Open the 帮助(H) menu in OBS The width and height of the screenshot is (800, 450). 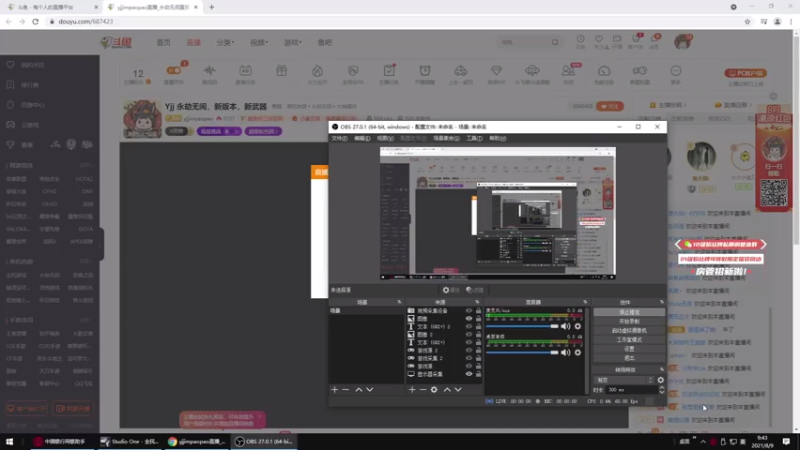[497, 138]
